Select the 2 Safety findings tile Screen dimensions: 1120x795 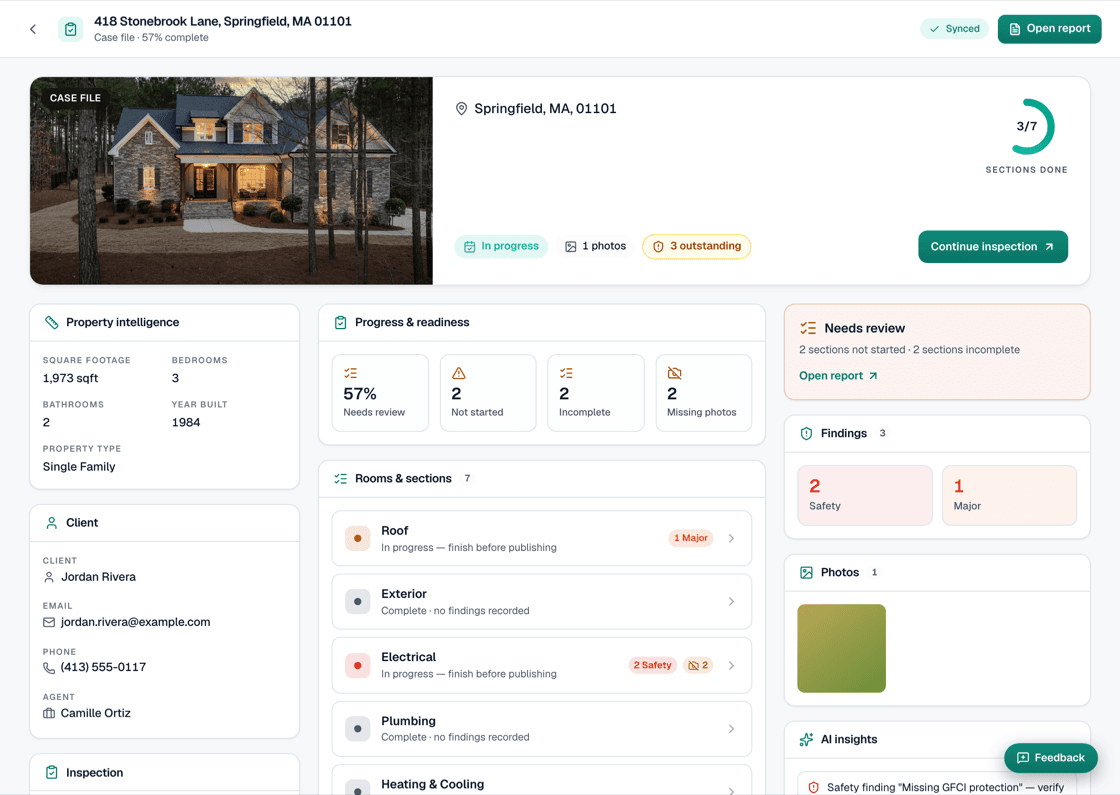tap(865, 496)
